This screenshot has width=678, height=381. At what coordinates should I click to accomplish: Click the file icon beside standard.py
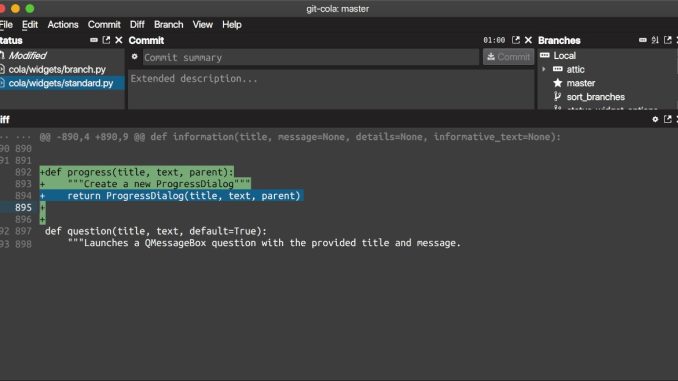click(x=2, y=83)
